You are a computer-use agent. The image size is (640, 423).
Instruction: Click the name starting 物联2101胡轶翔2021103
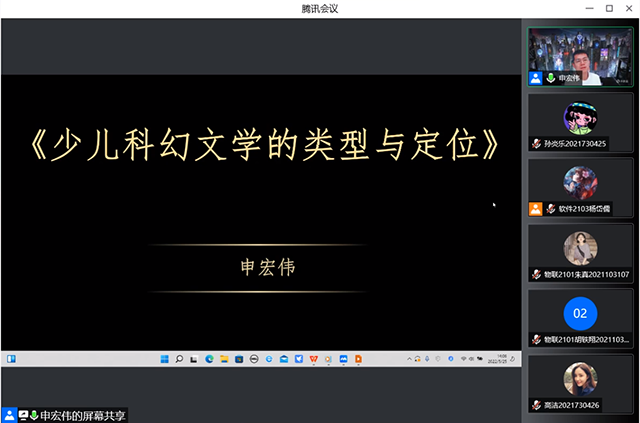[x=587, y=339]
